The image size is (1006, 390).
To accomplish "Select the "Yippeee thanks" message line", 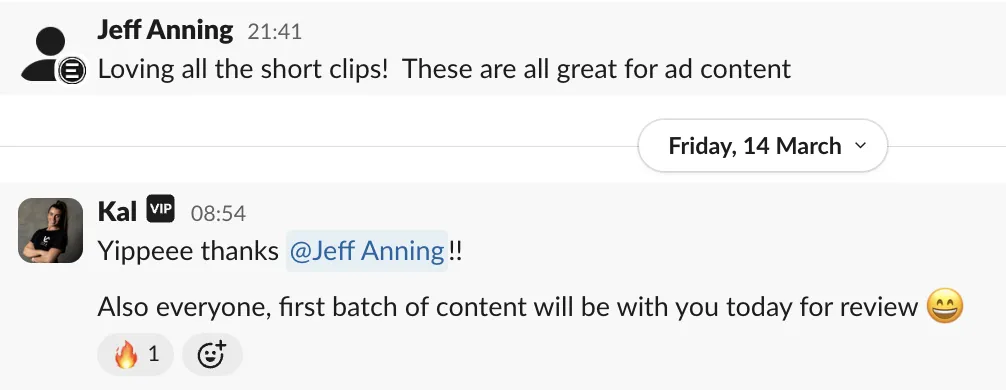I will (x=280, y=251).
